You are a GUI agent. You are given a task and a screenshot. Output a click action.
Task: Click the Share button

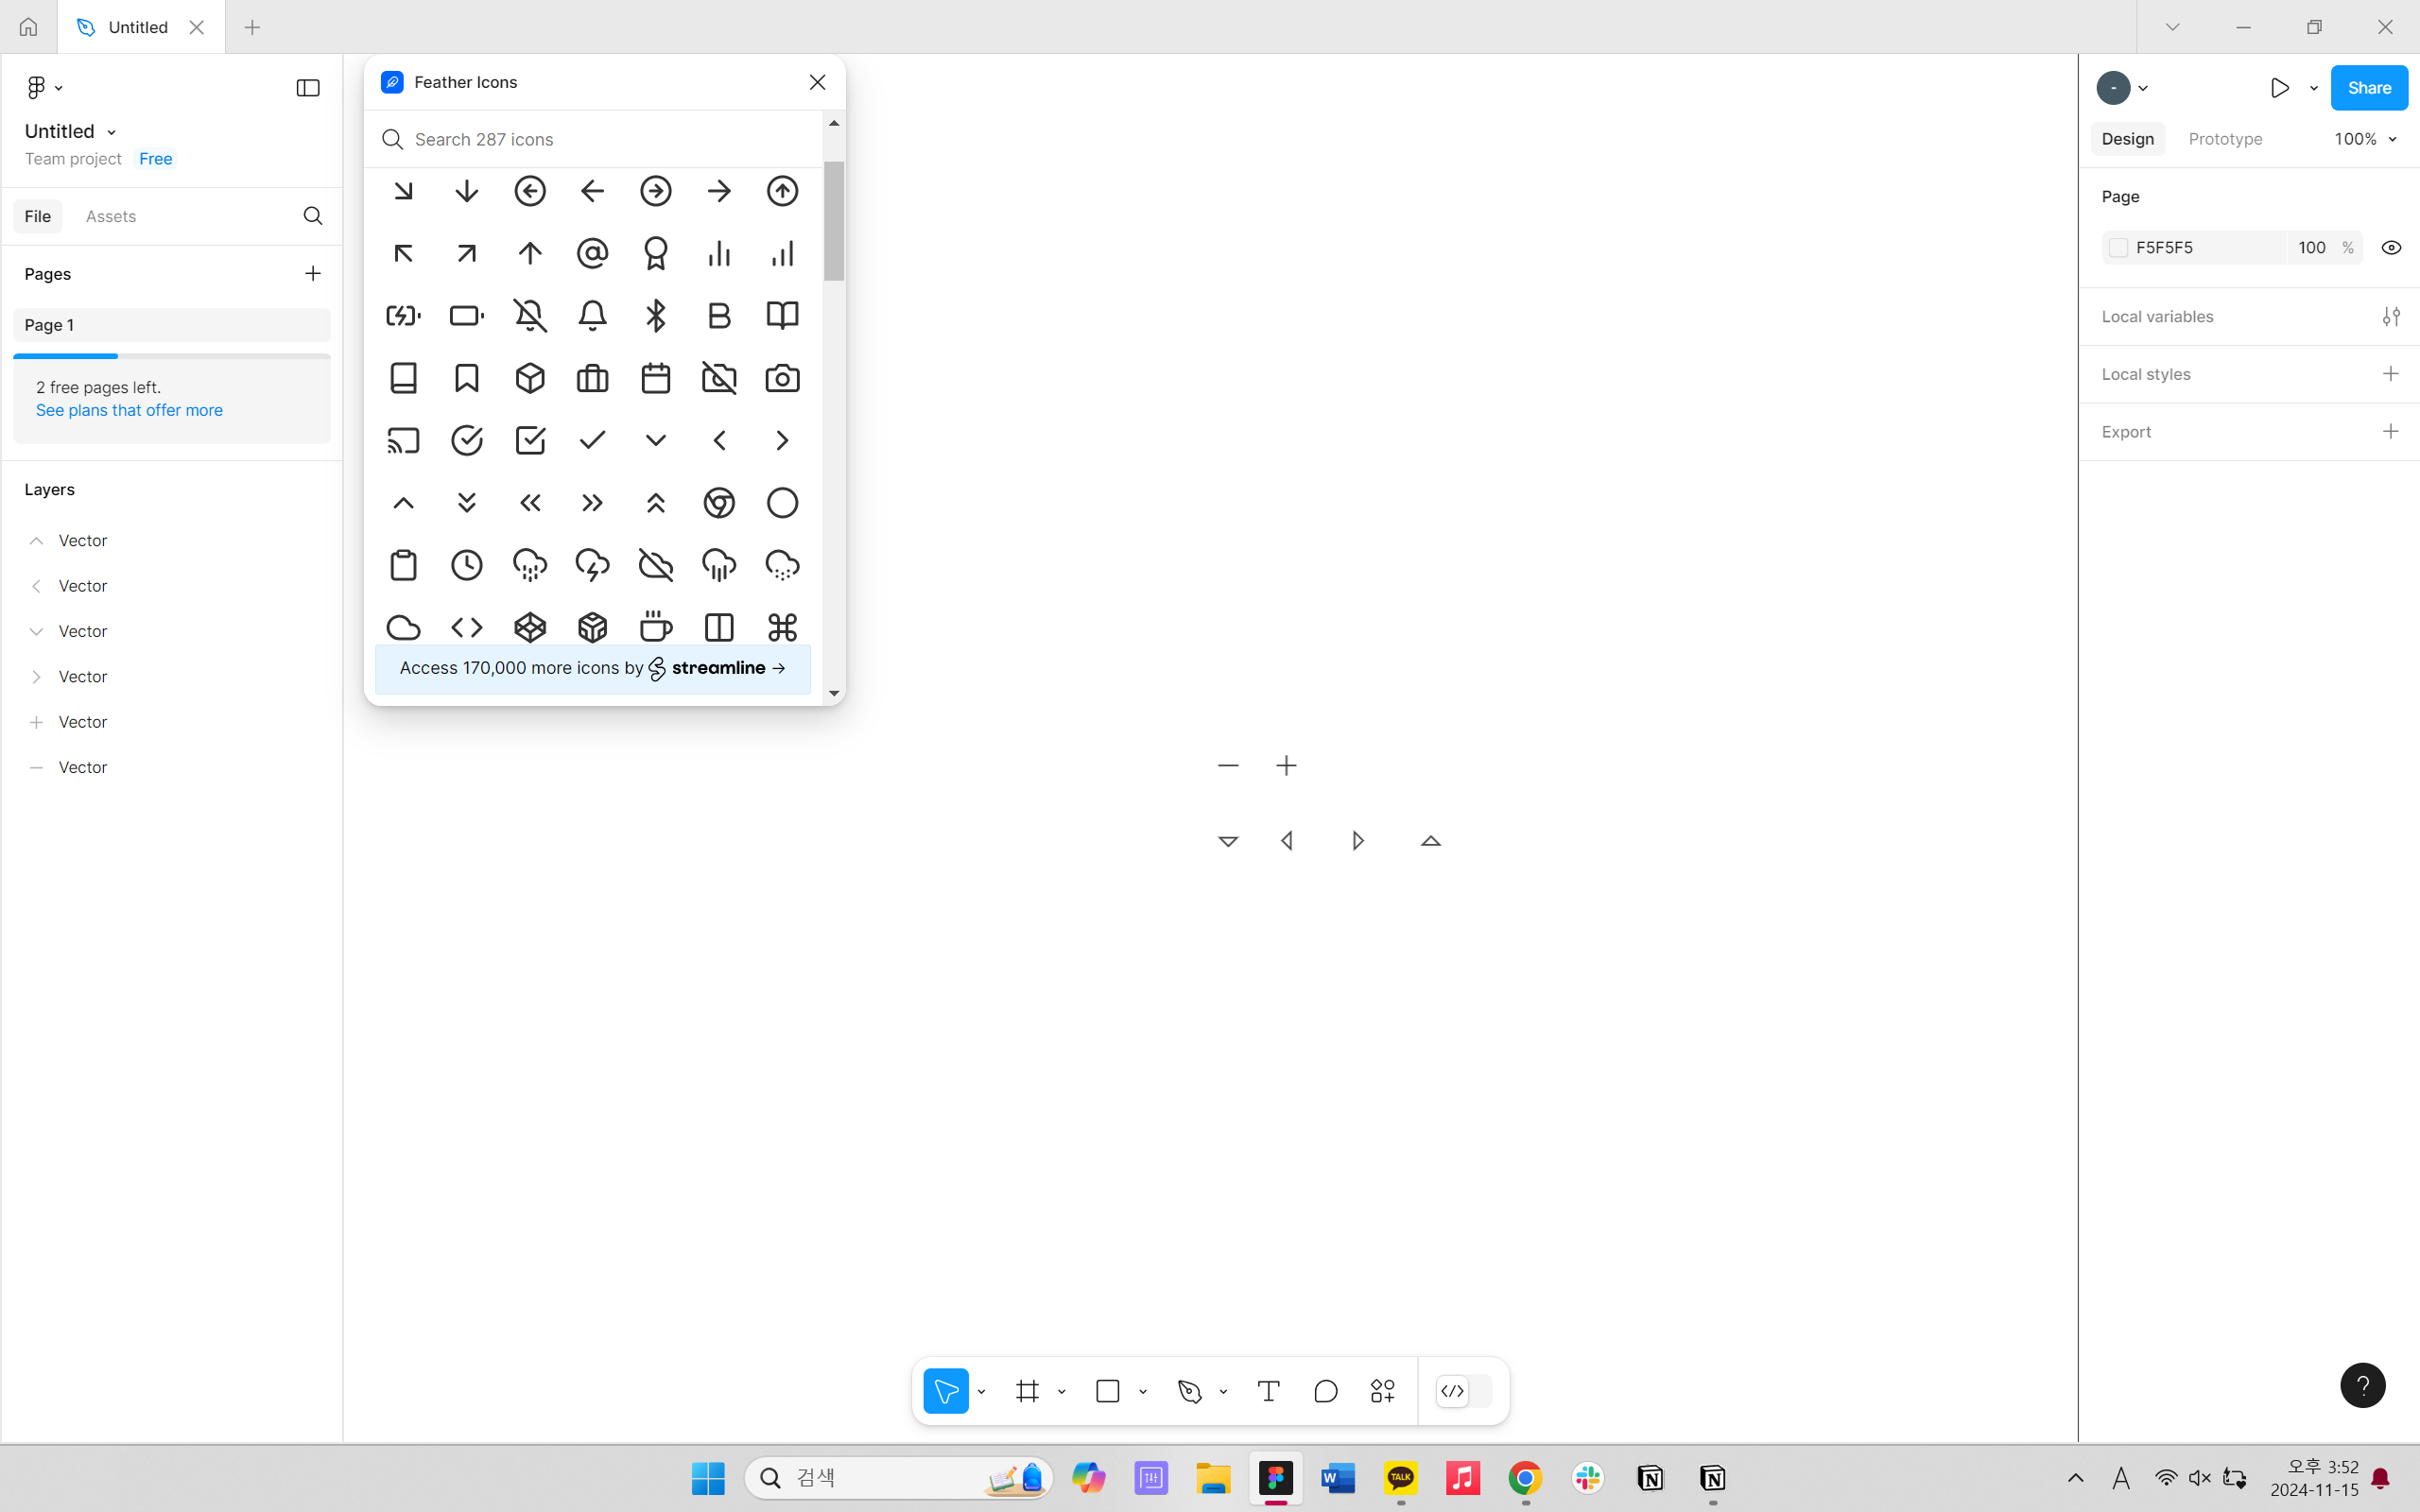pos(2368,88)
